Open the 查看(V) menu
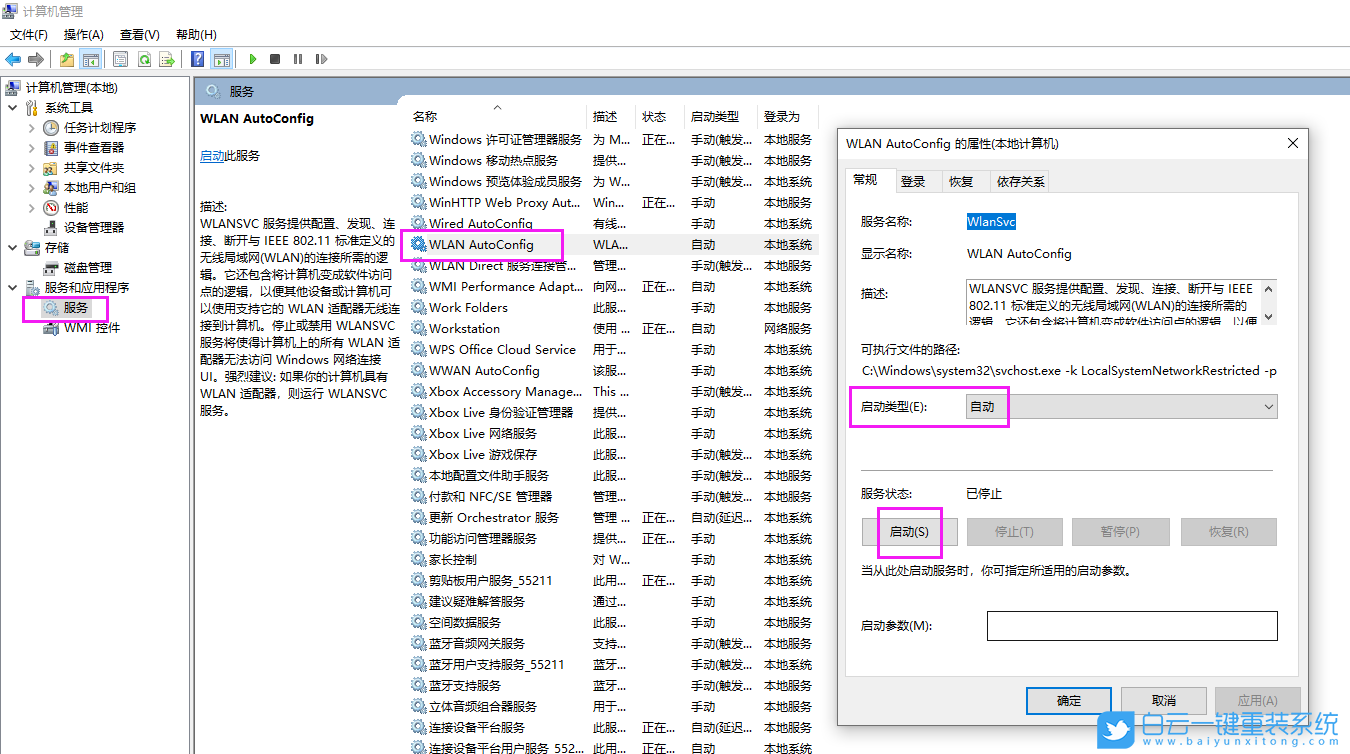 (138, 34)
